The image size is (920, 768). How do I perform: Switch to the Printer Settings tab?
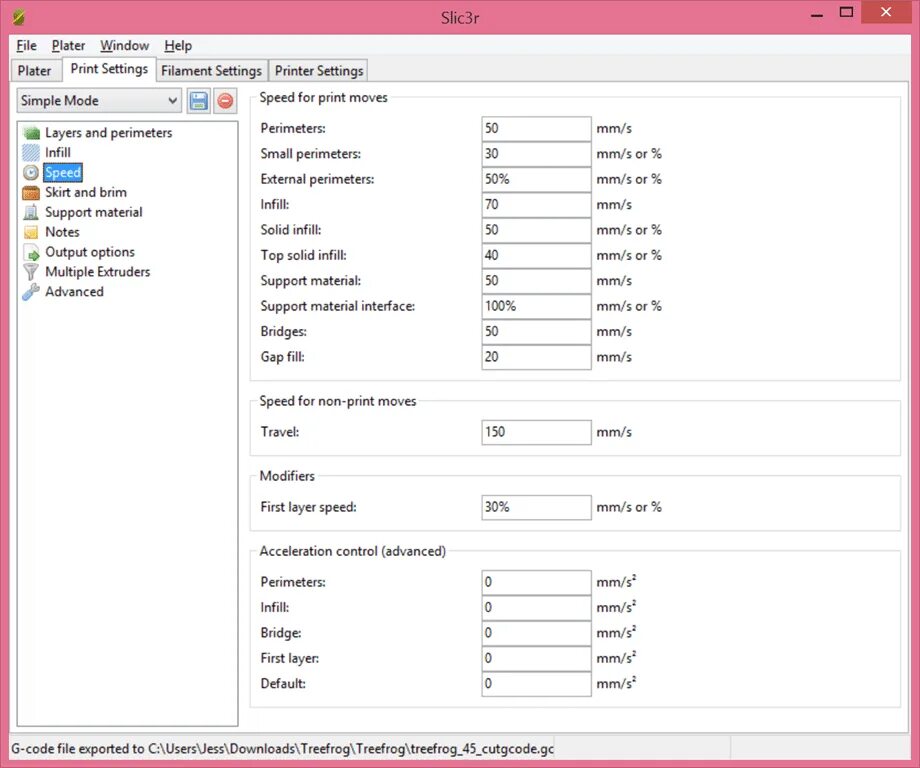pyautogui.click(x=319, y=70)
